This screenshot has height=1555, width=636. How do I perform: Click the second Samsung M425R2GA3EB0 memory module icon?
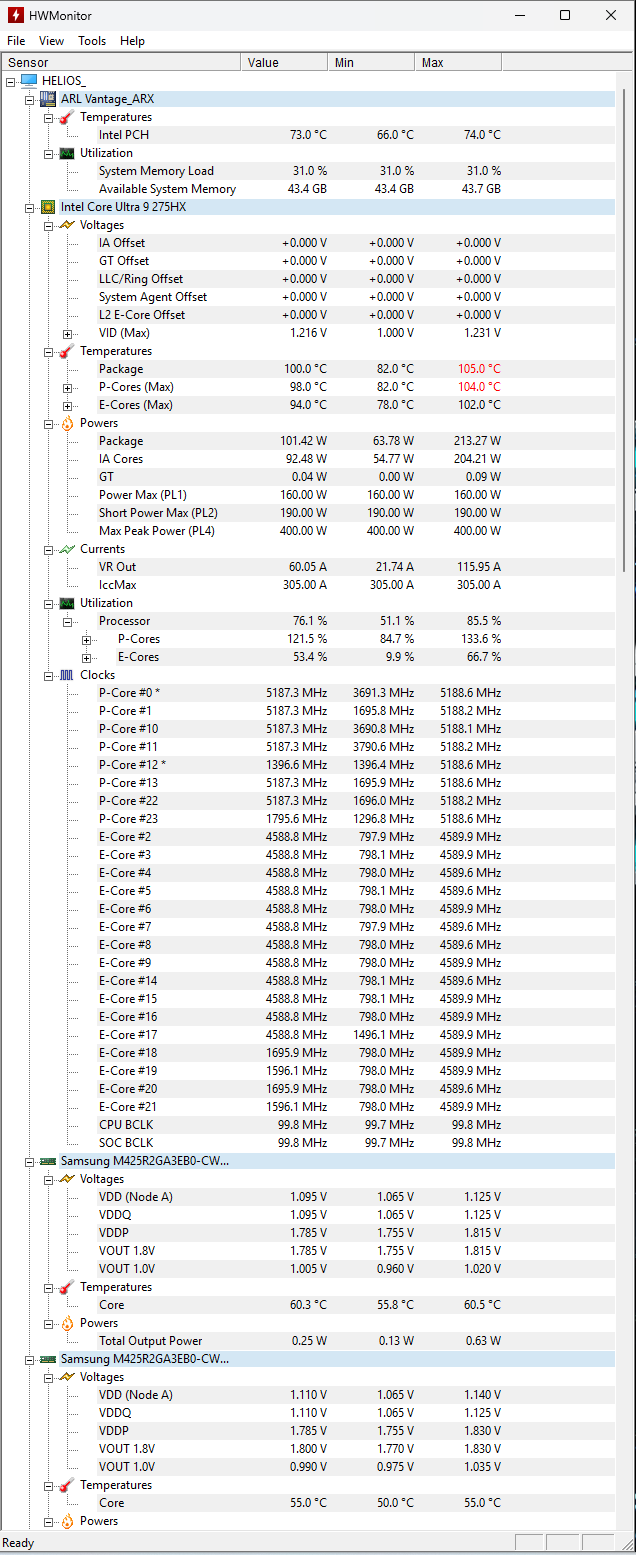pyautogui.click(x=47, y=1359)
